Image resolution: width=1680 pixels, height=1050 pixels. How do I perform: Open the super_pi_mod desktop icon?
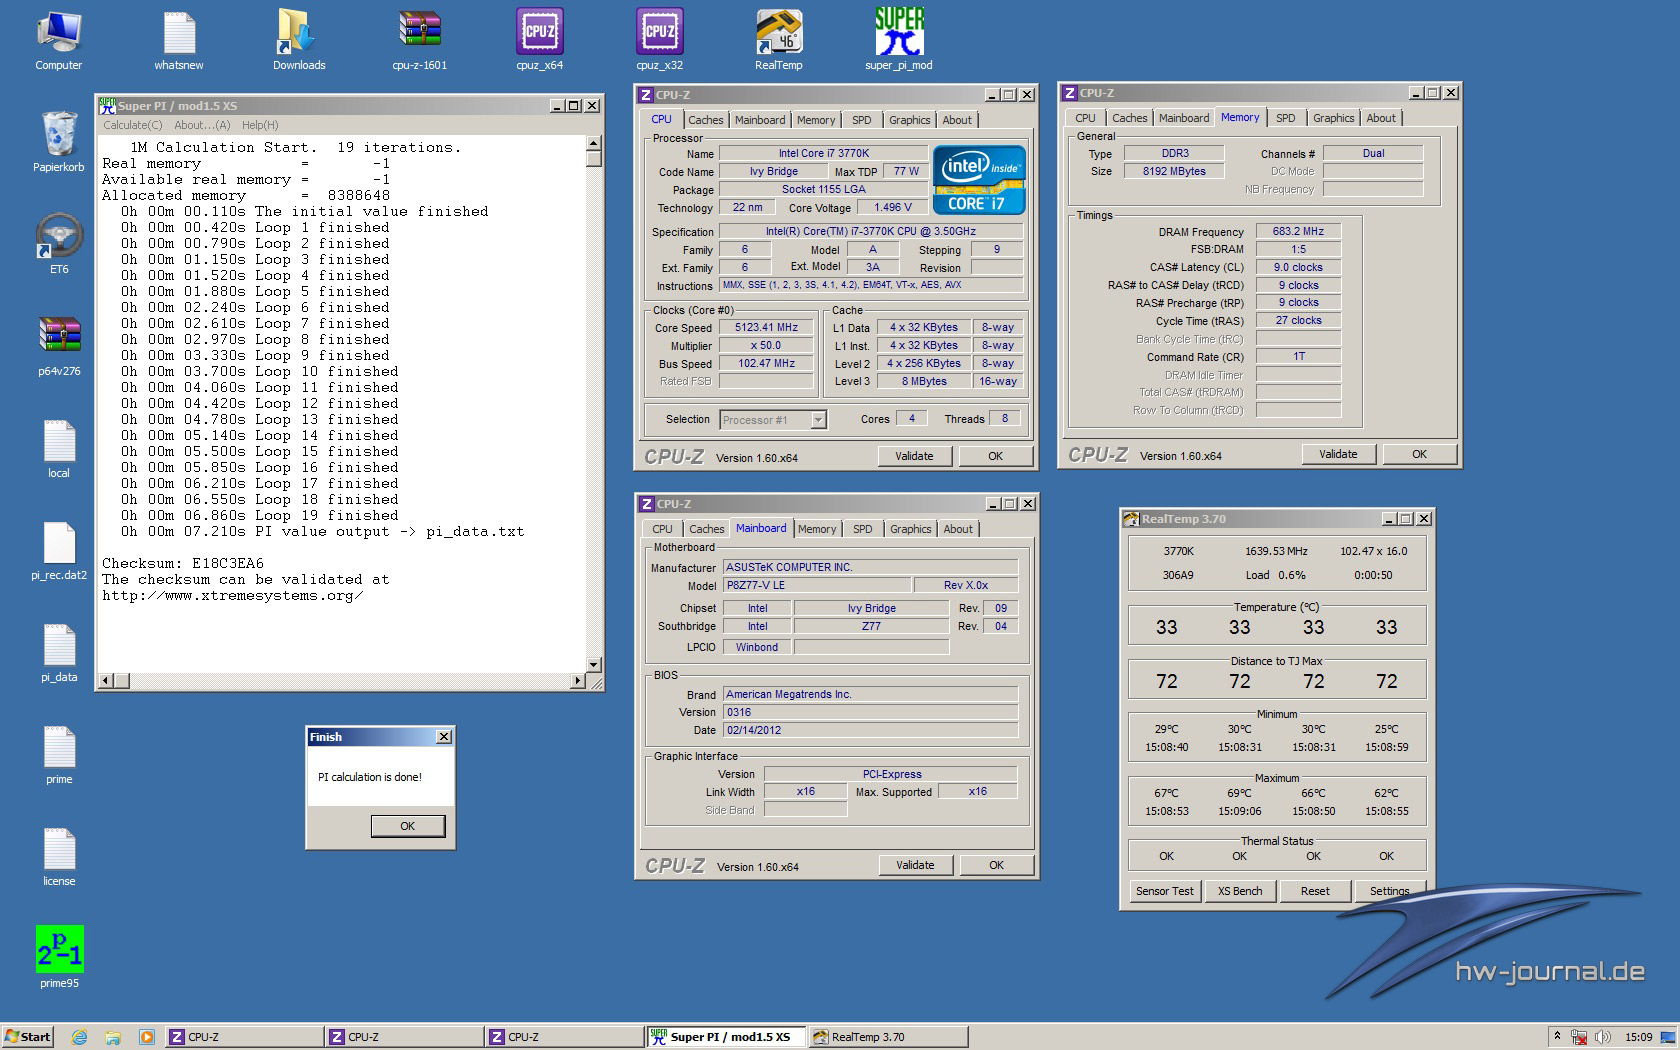click(x=898, y=33)
